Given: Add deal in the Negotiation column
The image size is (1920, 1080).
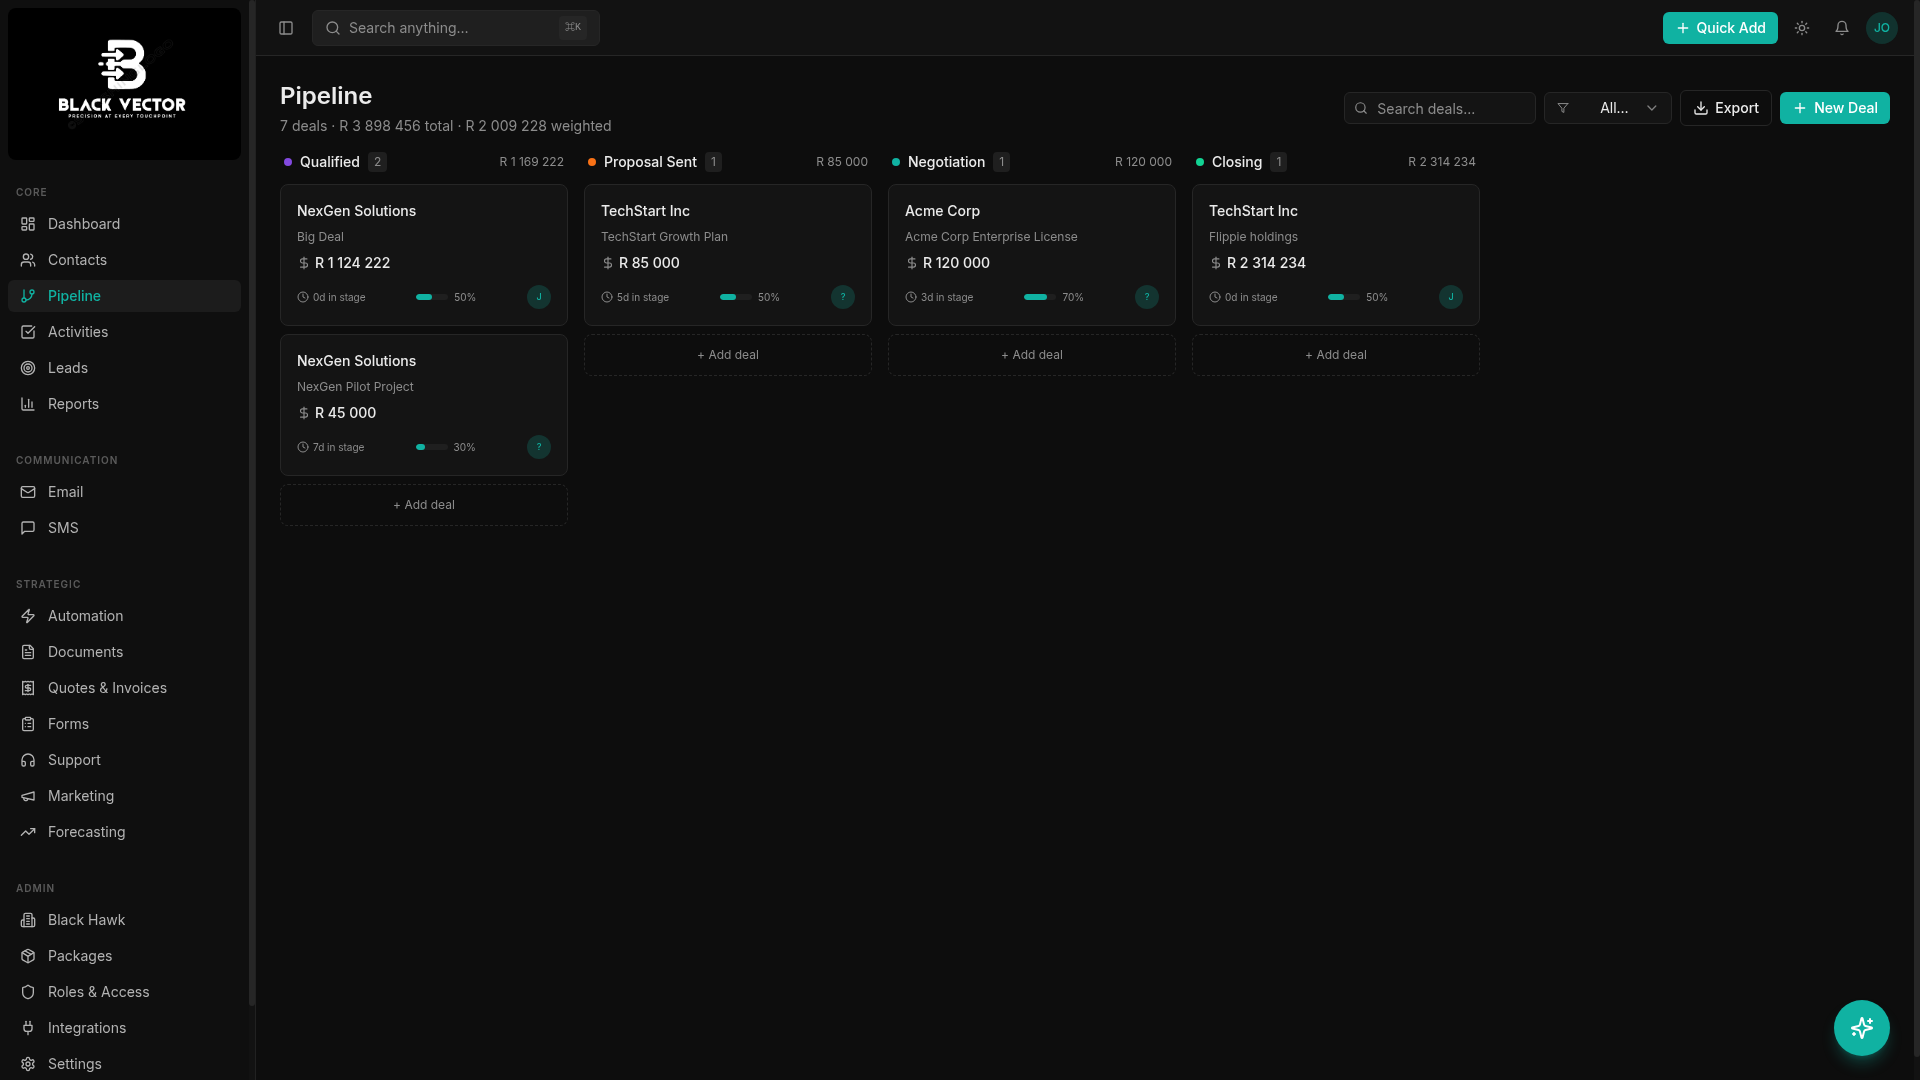Looking at the screenshot, I should pyautogui.click(x=1032, y=355).
